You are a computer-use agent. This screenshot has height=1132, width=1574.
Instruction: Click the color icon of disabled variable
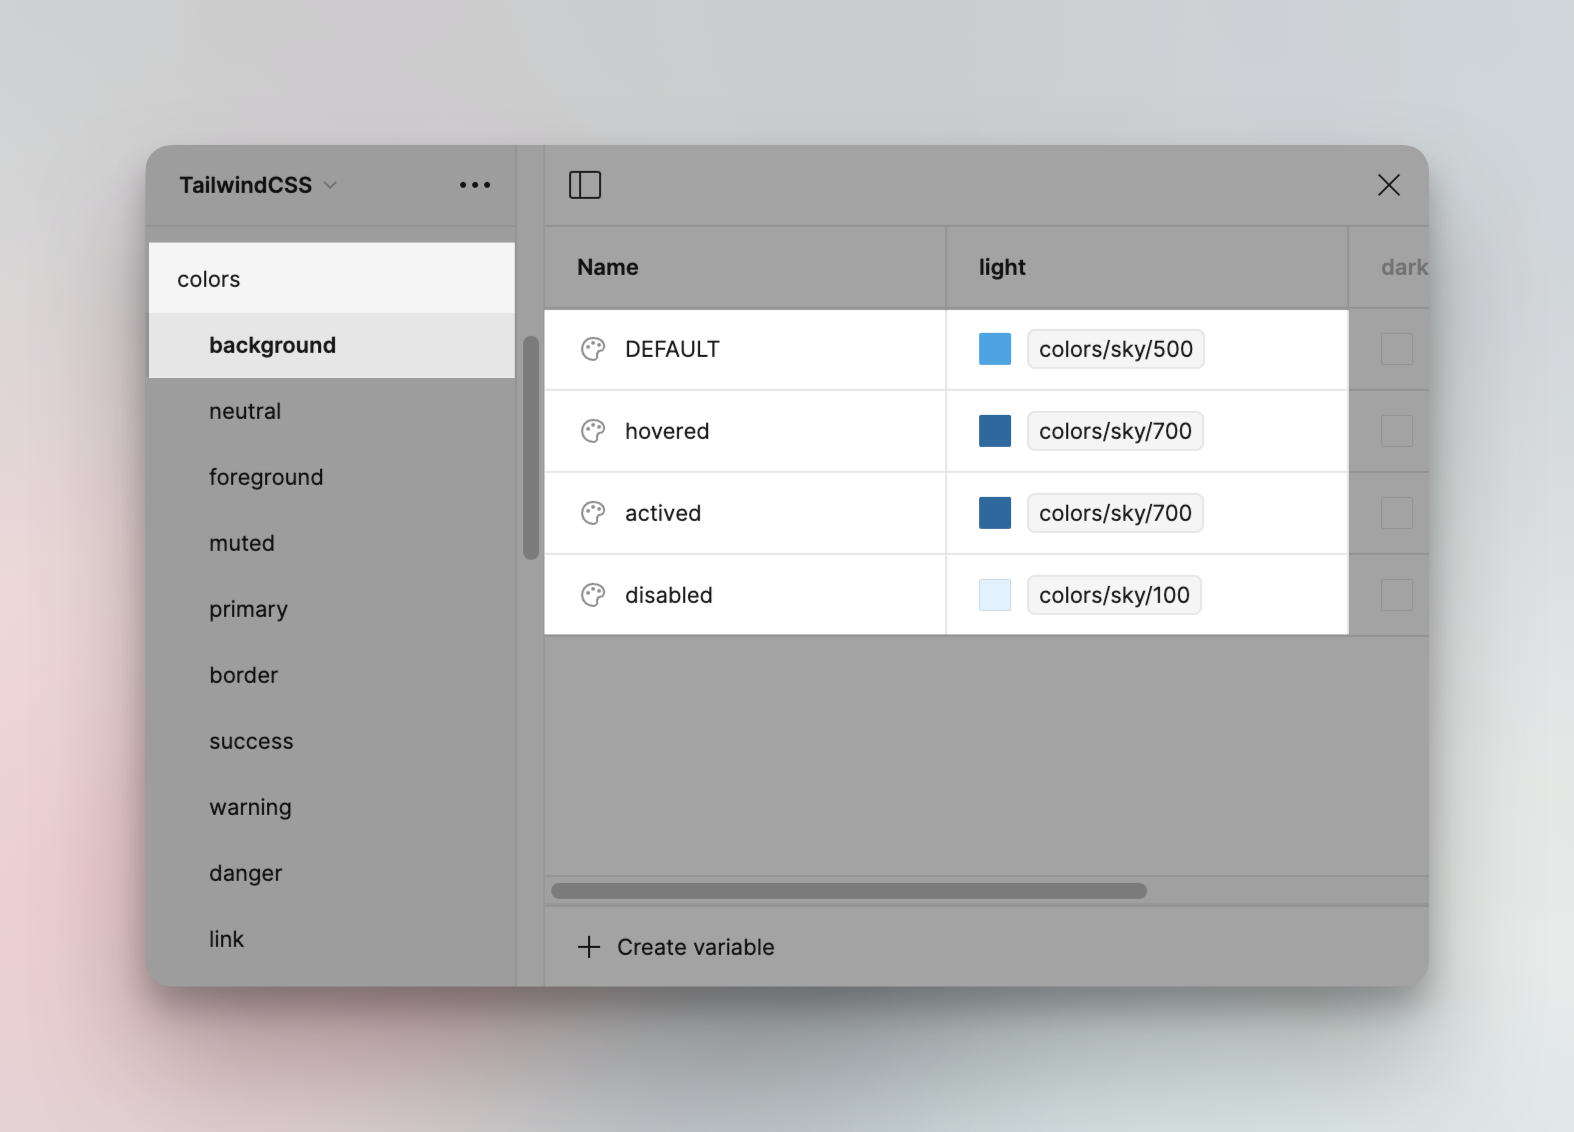[x=593, y=595]
